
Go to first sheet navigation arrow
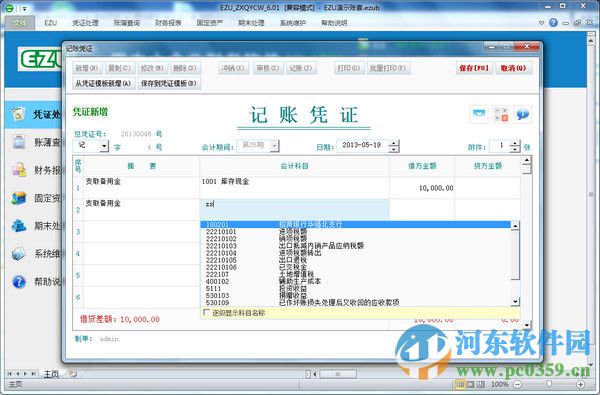tap(10, 374)
